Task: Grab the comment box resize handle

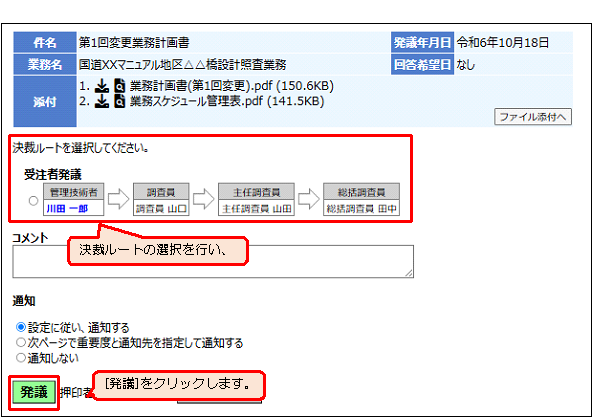Action: (x=409, y=273)
